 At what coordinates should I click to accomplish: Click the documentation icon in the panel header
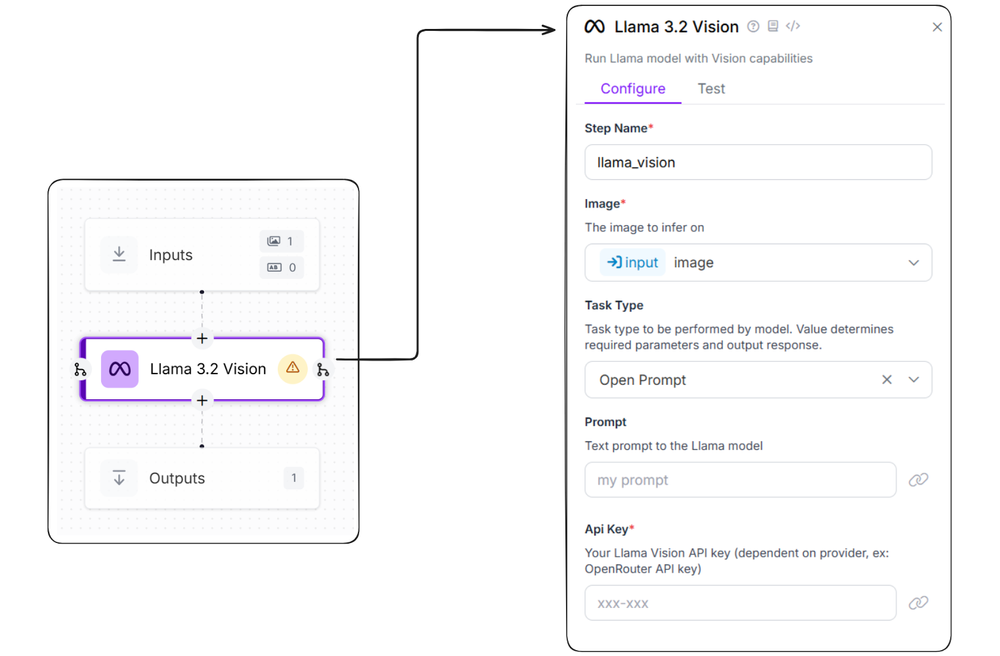point(771,27)
